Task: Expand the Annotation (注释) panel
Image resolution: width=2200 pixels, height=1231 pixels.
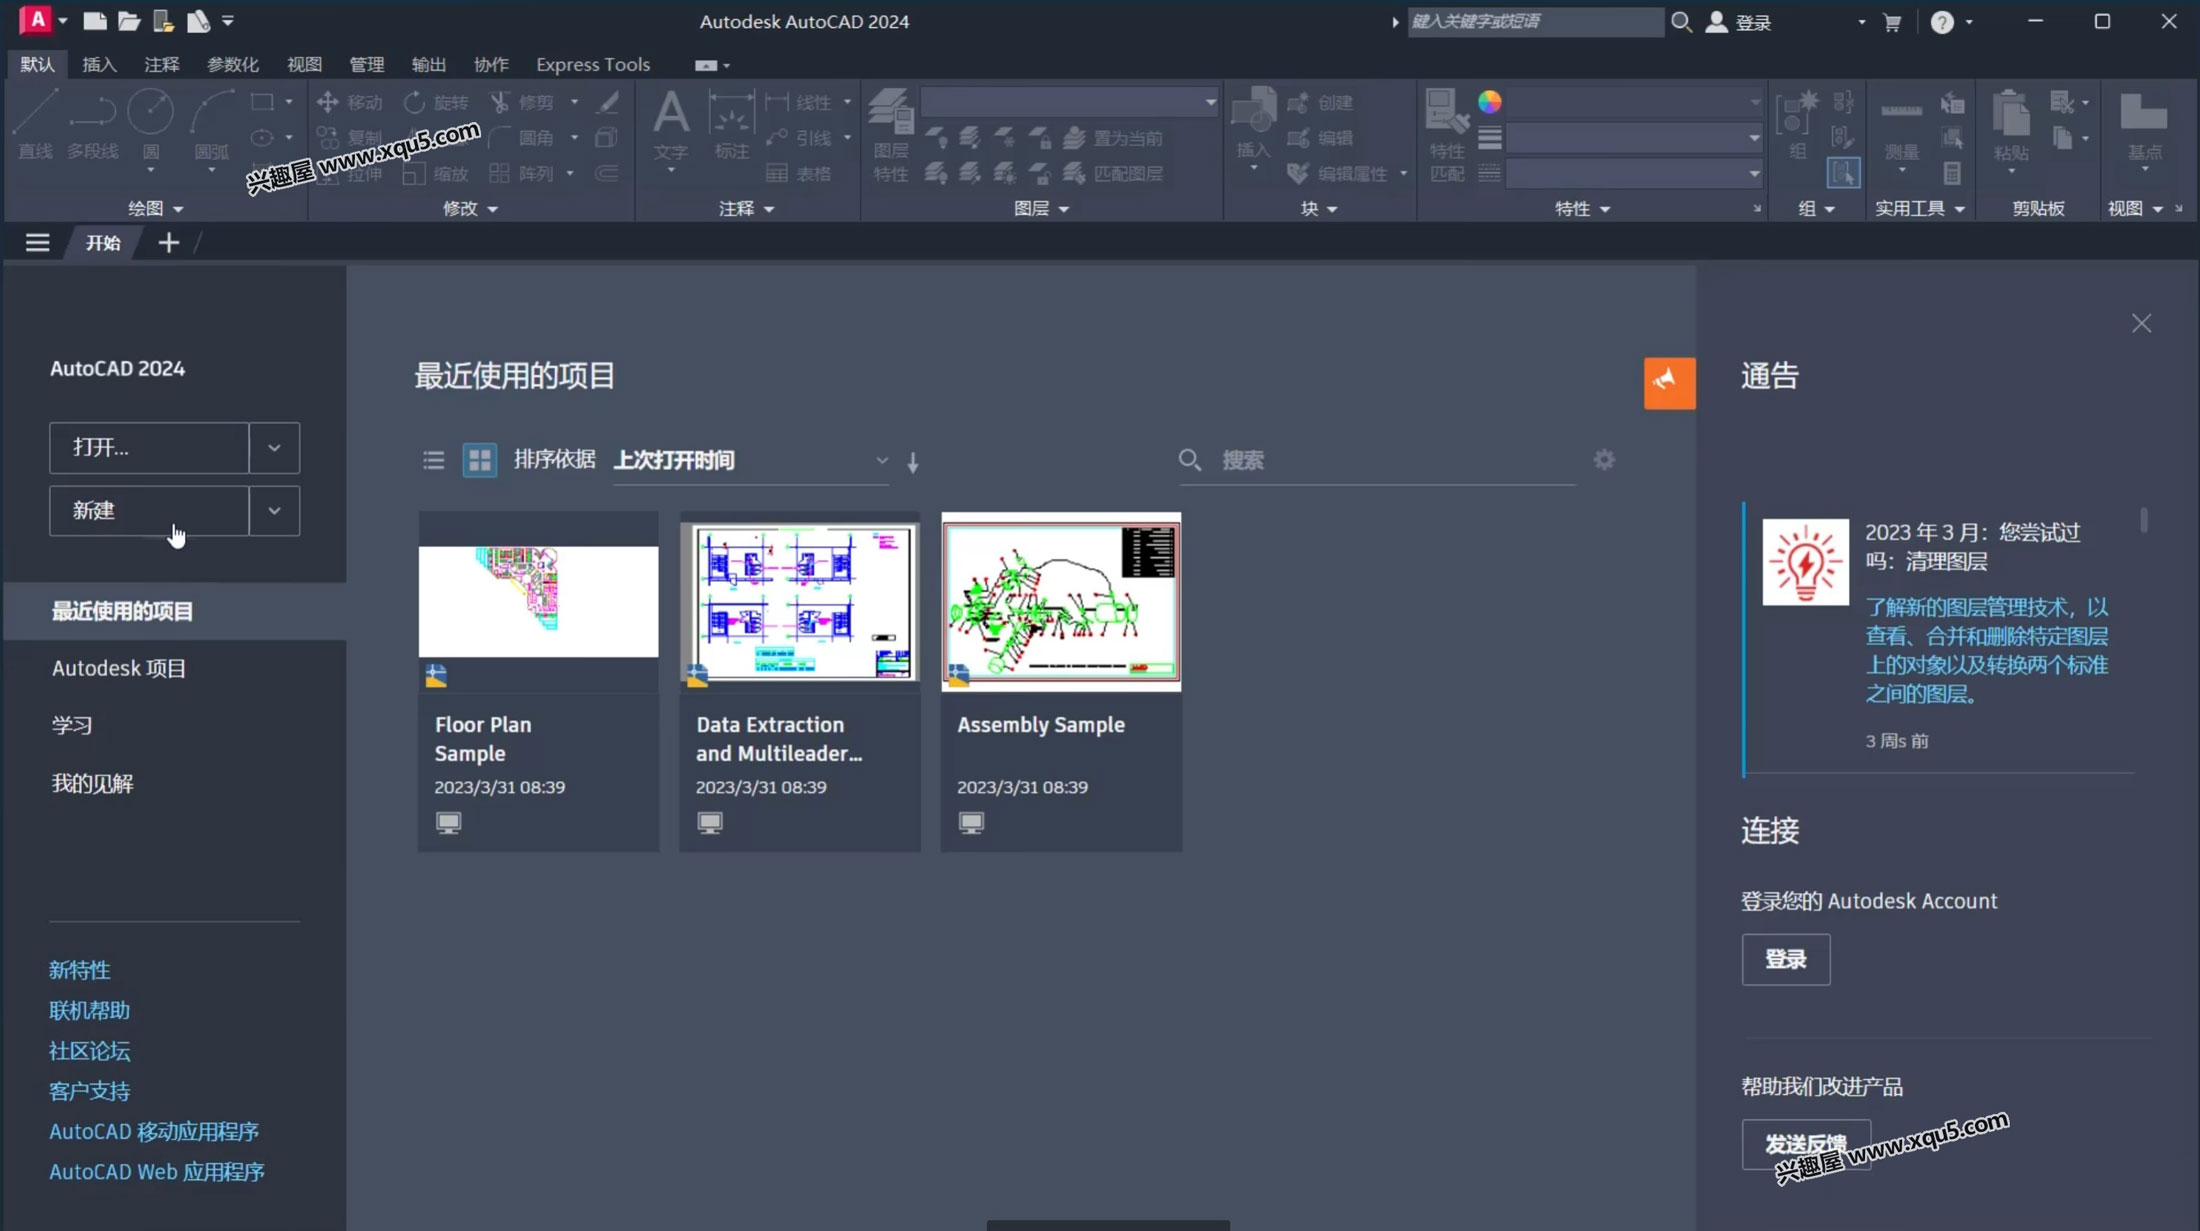Action: click(746, 208)
